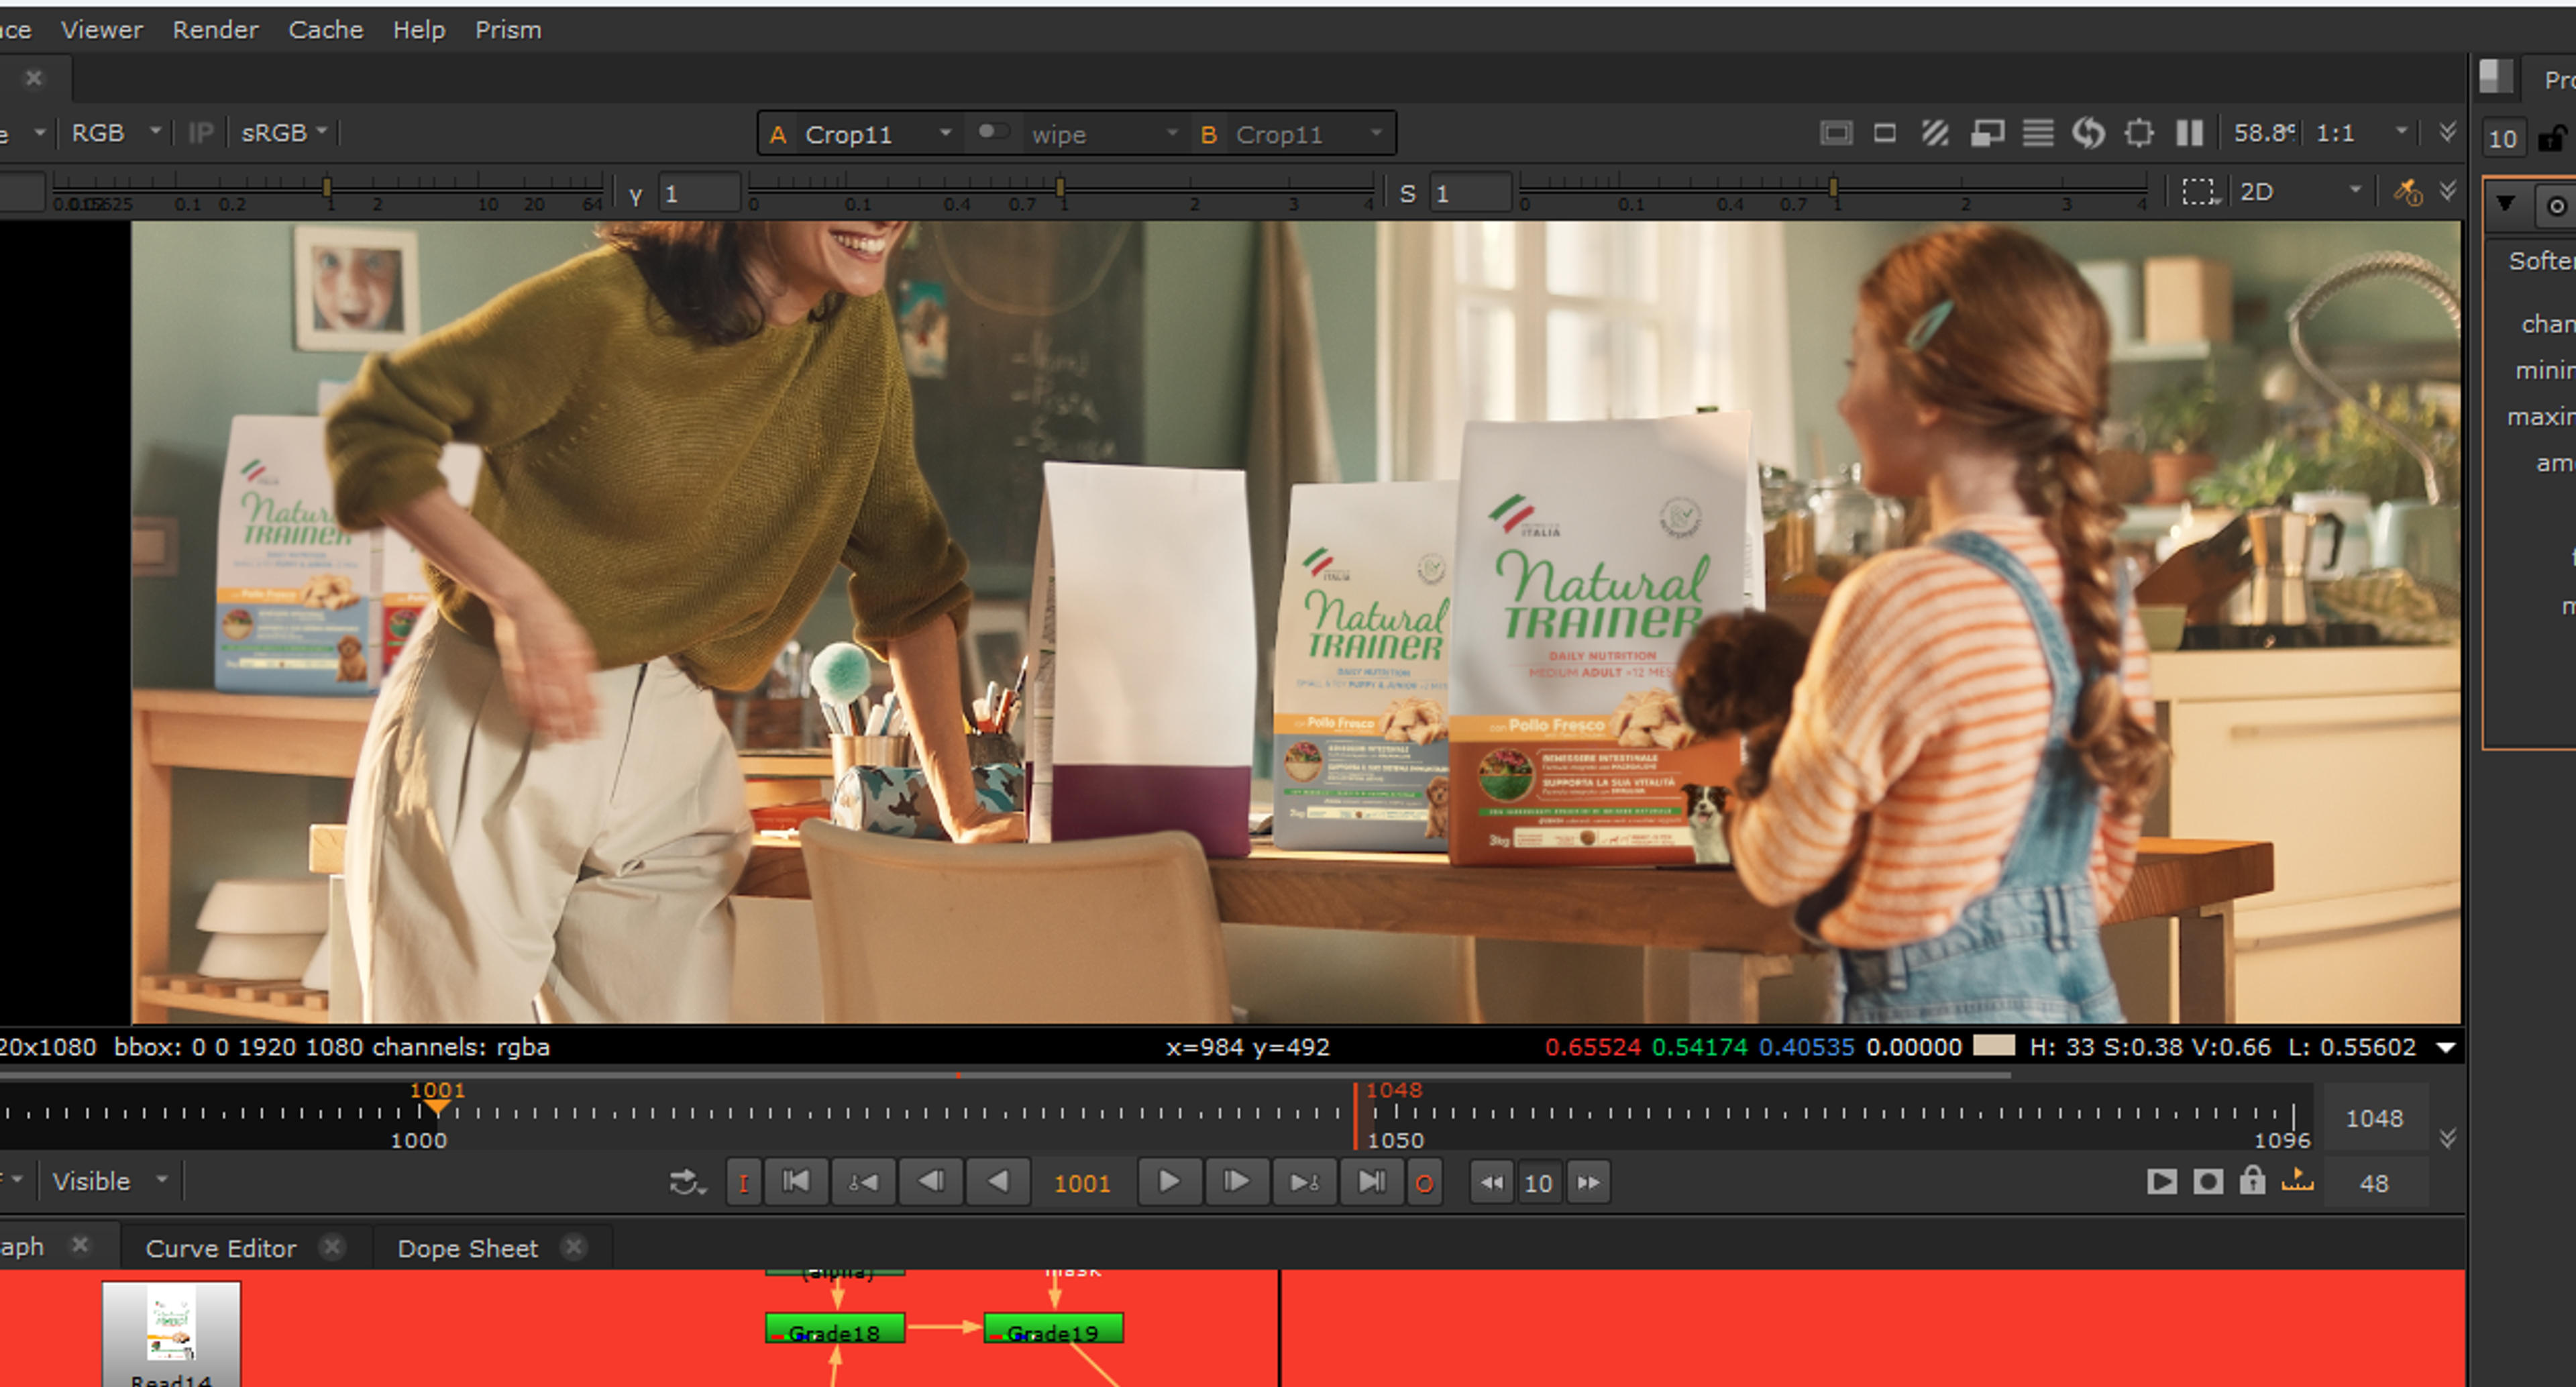Image resolution: width=2576 pixels, height=1387 pixels.
Task: Toggle proxy mode overlapping-rectangles icon
Action: 1986,133
